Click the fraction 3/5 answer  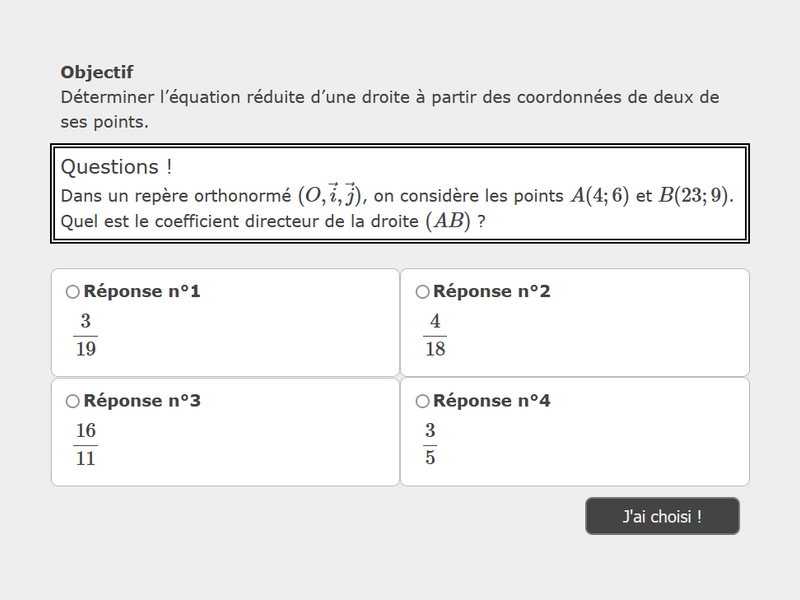(430, 444)
